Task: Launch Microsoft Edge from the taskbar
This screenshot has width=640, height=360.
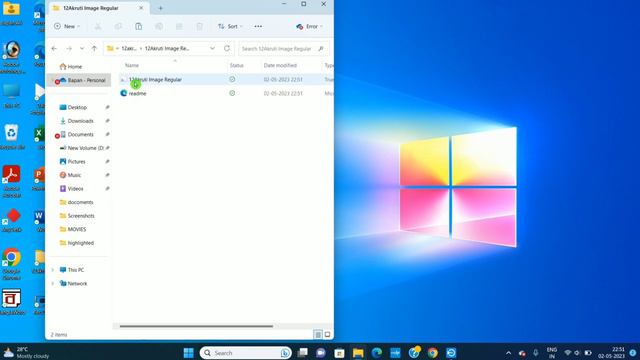Action: coord(376,353)
